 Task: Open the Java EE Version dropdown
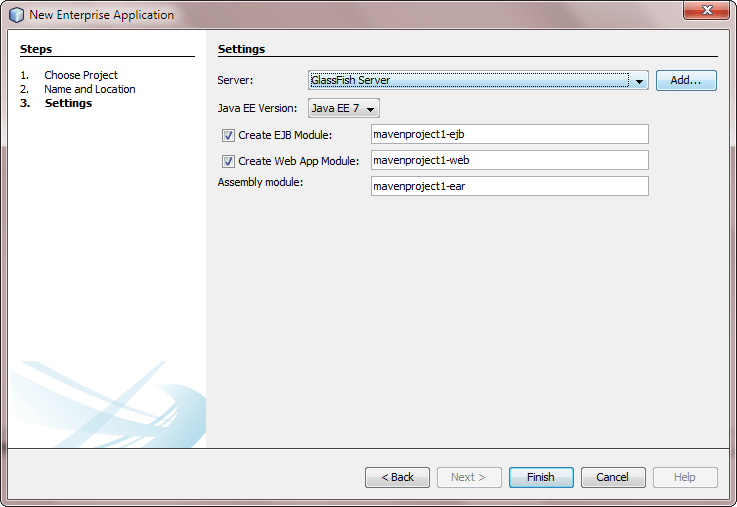pos(343,108)
